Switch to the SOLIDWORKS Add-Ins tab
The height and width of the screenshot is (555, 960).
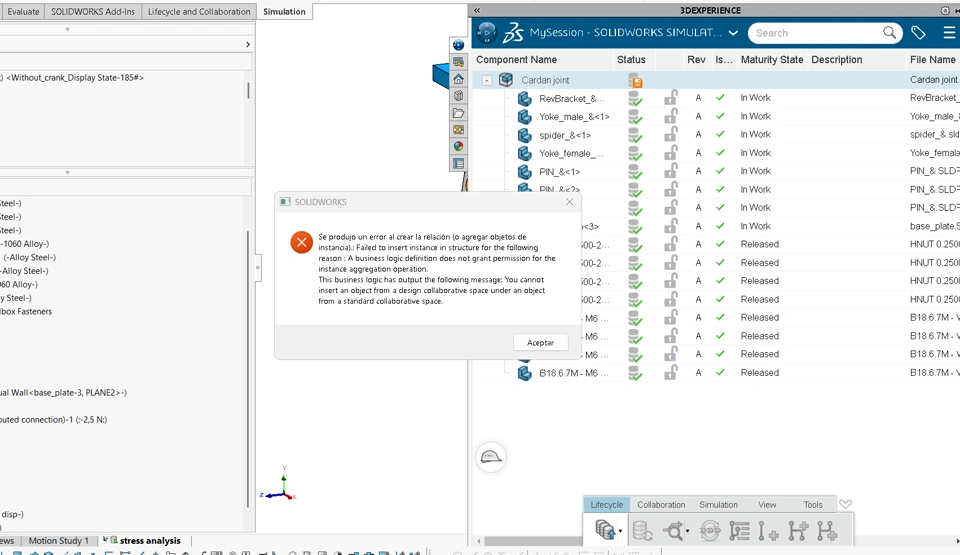93,12
